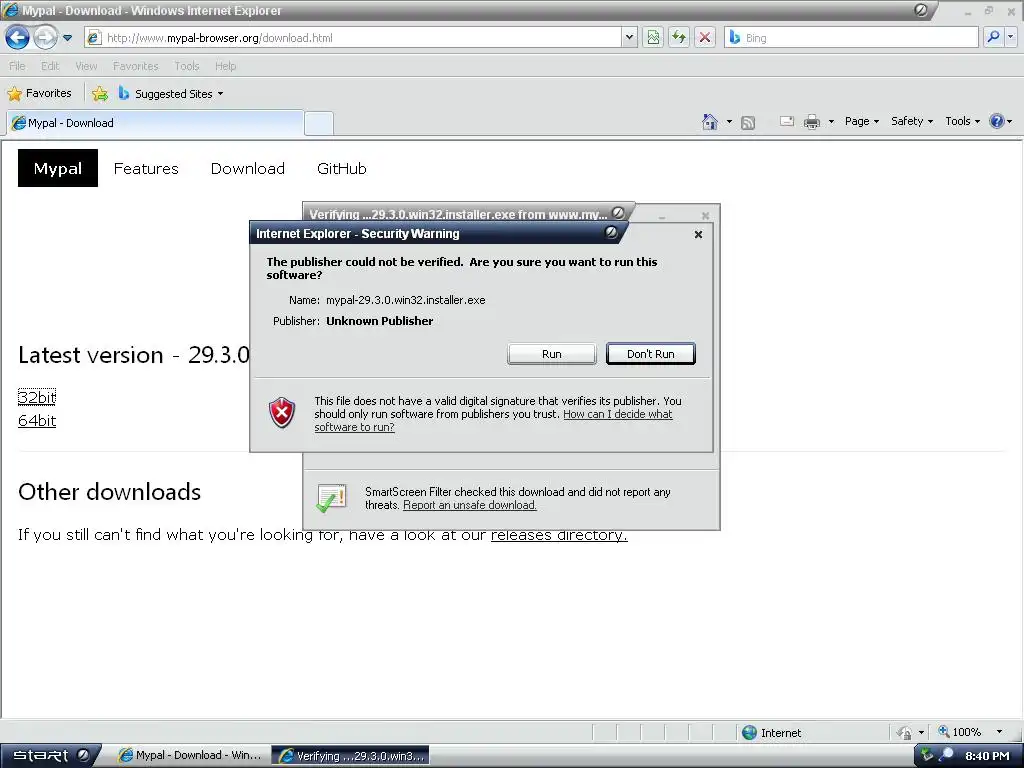Click the Don't Run button
1024x768 pixels.
point(650,354)
